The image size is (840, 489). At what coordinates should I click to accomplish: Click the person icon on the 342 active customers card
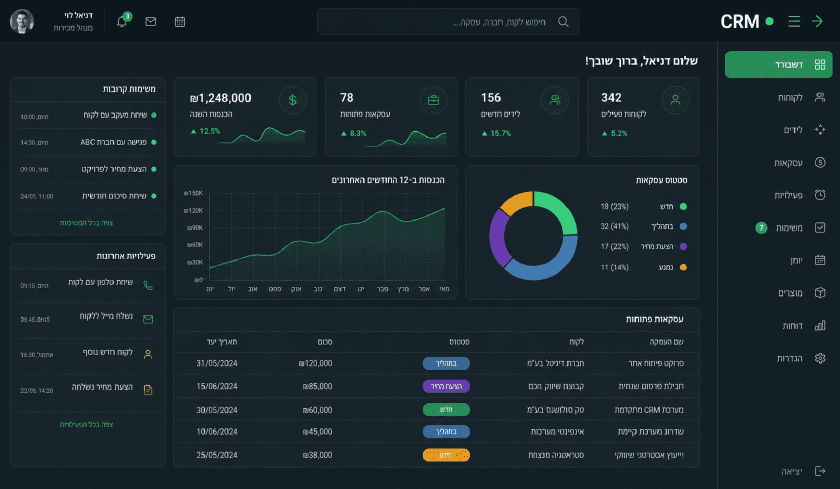[x=675, y=100]
